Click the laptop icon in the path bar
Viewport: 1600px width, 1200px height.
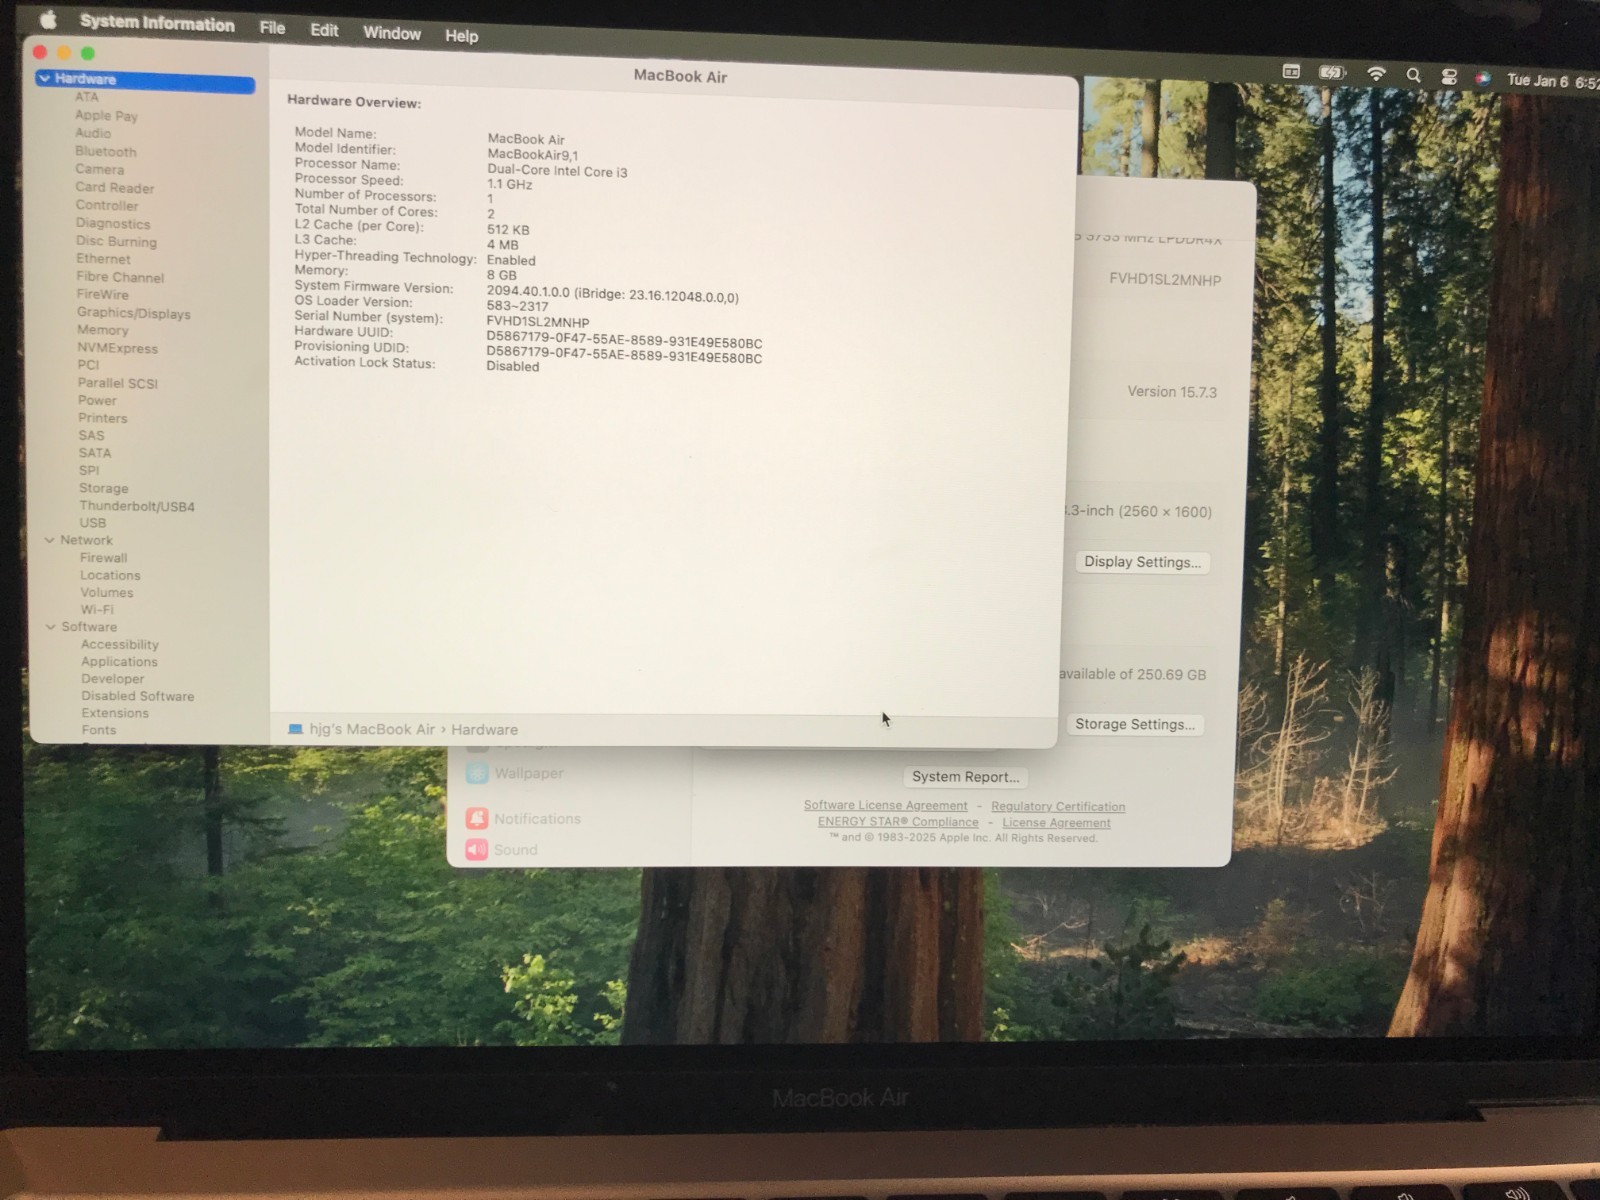click(x=295, y=729)
